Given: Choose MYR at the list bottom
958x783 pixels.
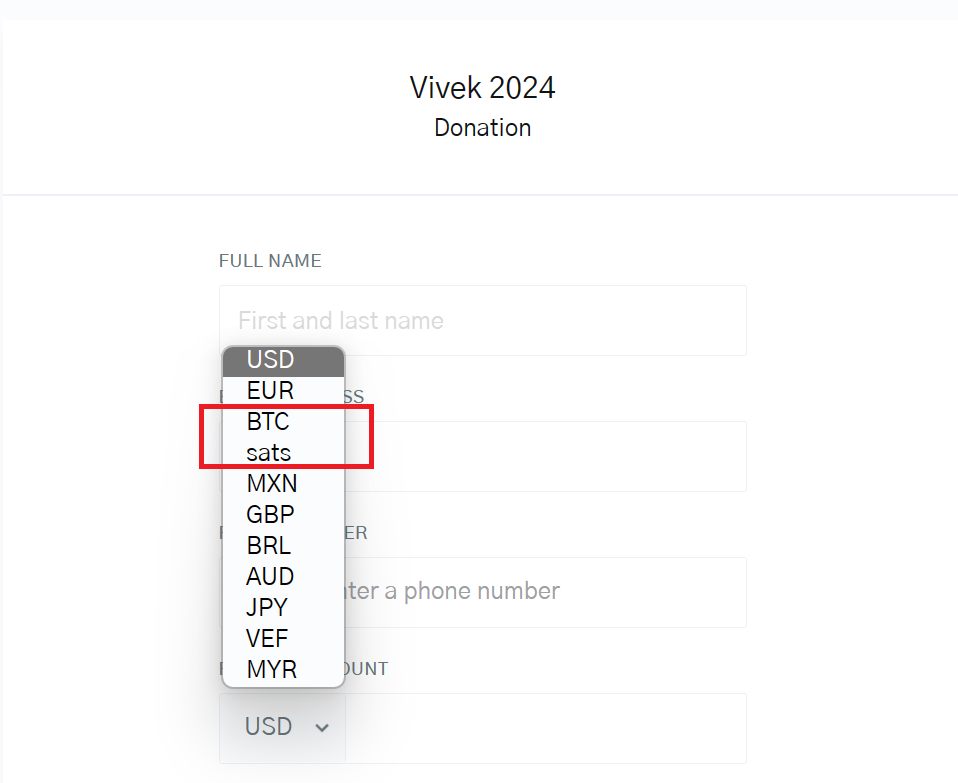Looking at the screenshot, I should click(271, 670).
